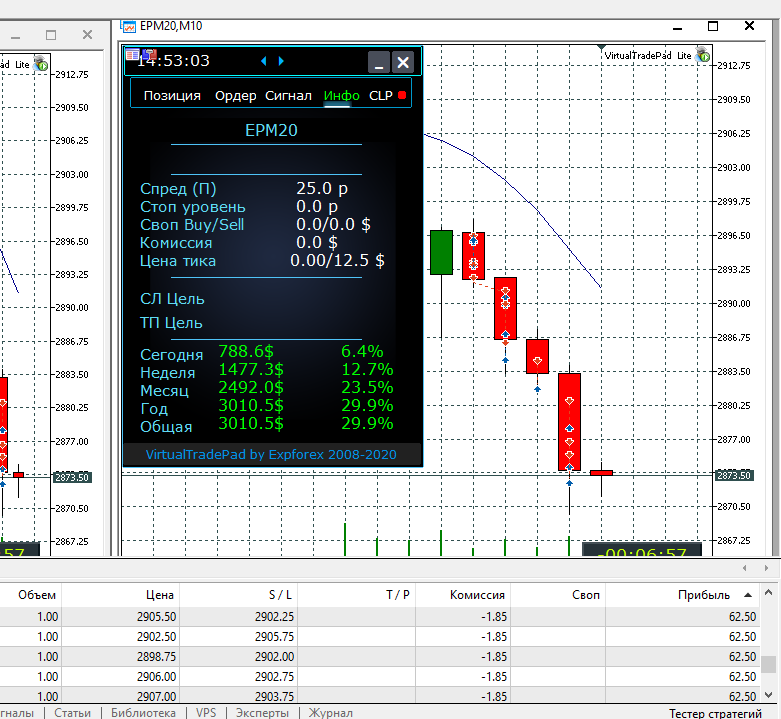The height and width of the screenshot is (719, 781).
Task: Click the Цена тика value 0.00/12.5 $
Action: point(337,260)
